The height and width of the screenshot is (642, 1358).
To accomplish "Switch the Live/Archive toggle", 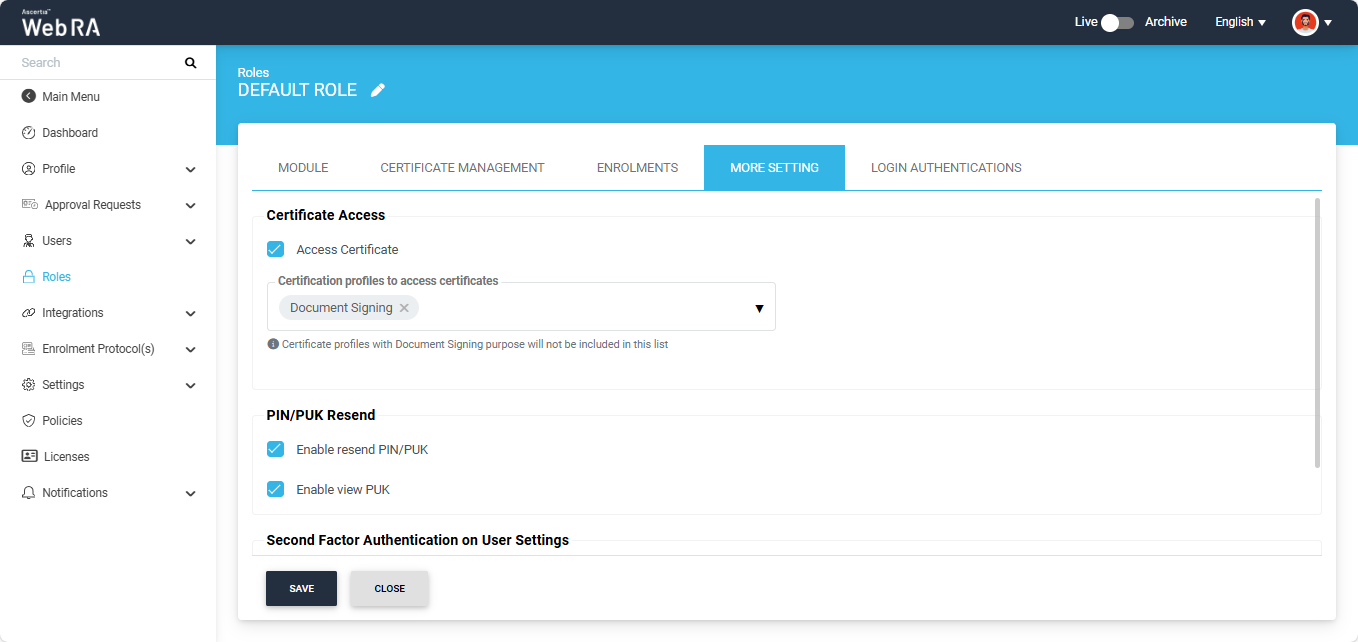I will (x=1117, y=22).
